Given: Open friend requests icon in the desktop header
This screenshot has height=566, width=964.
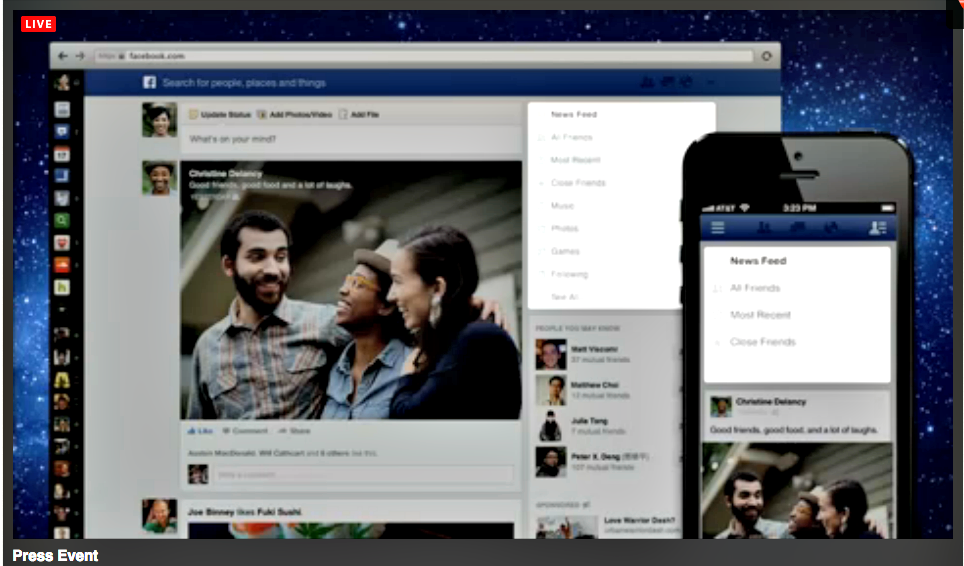Looking at the screenshot, I should coord(646,83).
